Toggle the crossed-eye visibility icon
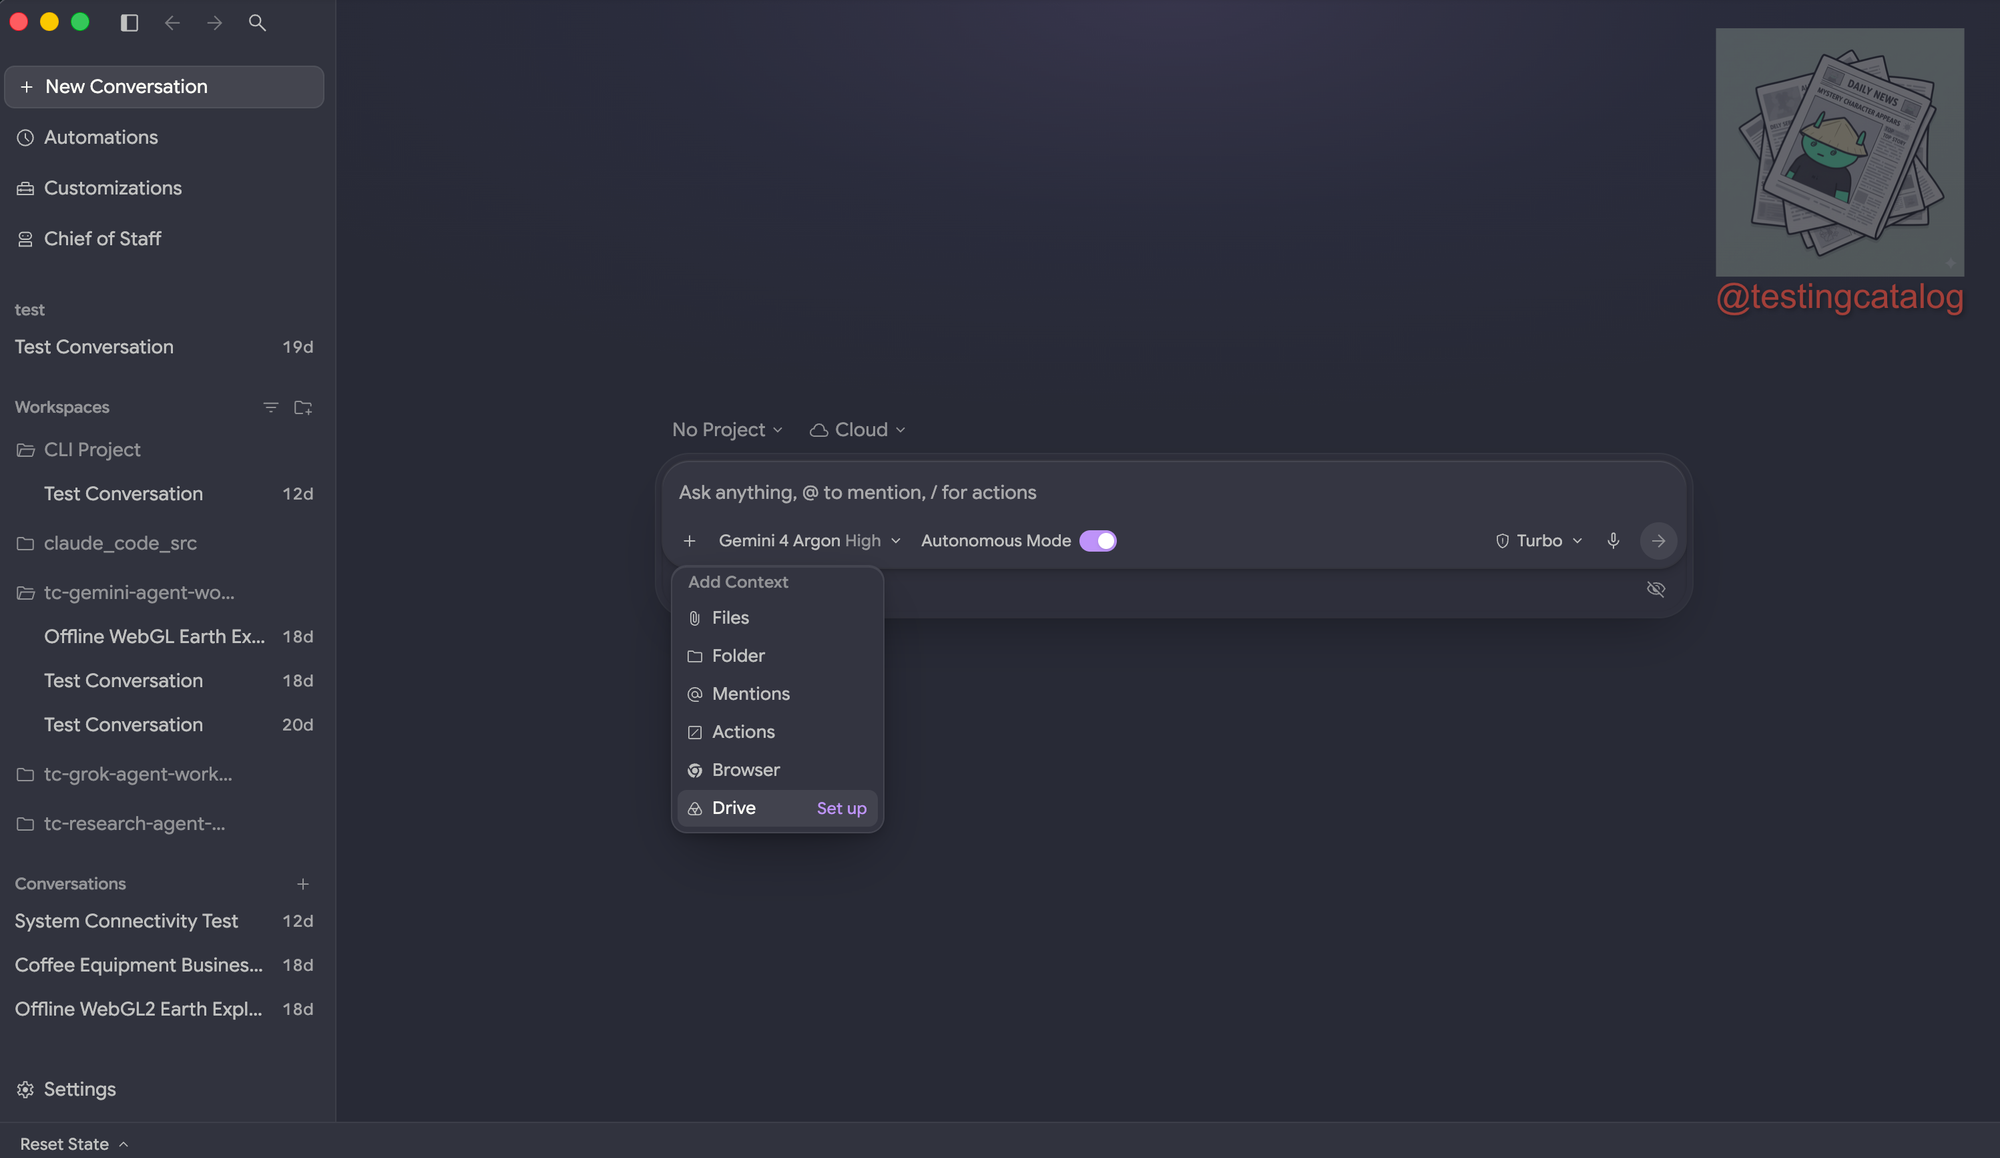The image size is (2000, 1158). click(1656, 589)
